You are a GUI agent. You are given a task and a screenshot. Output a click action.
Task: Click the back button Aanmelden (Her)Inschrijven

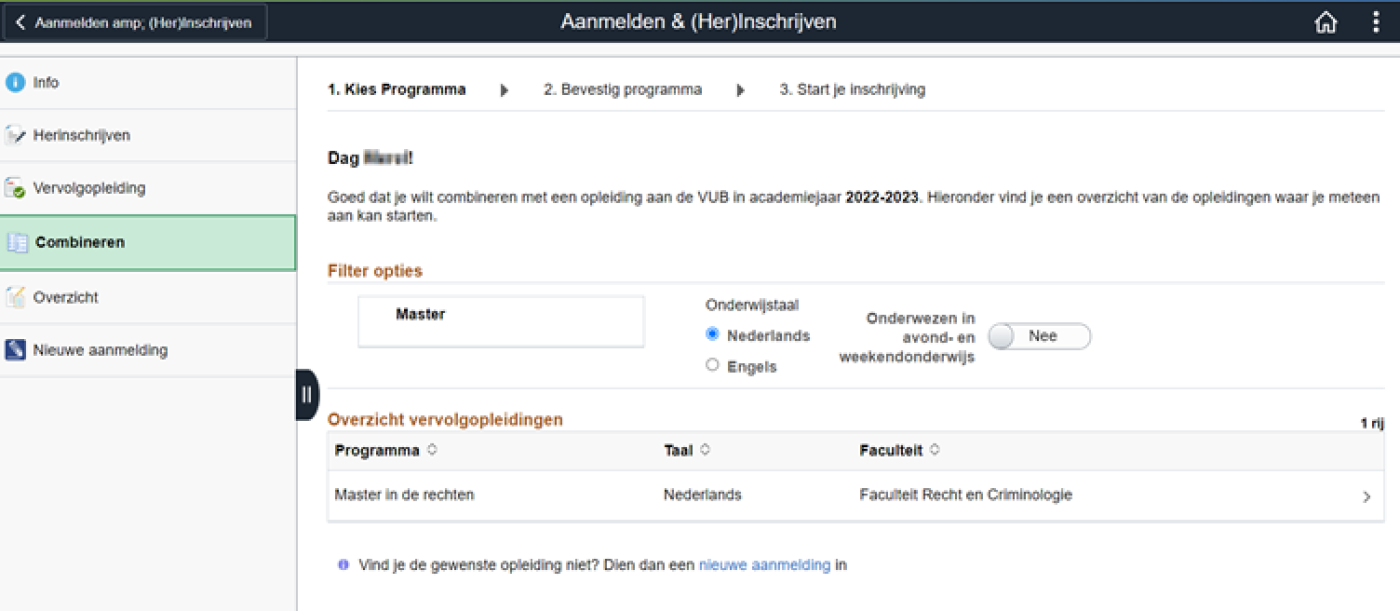tap(135, 22)
